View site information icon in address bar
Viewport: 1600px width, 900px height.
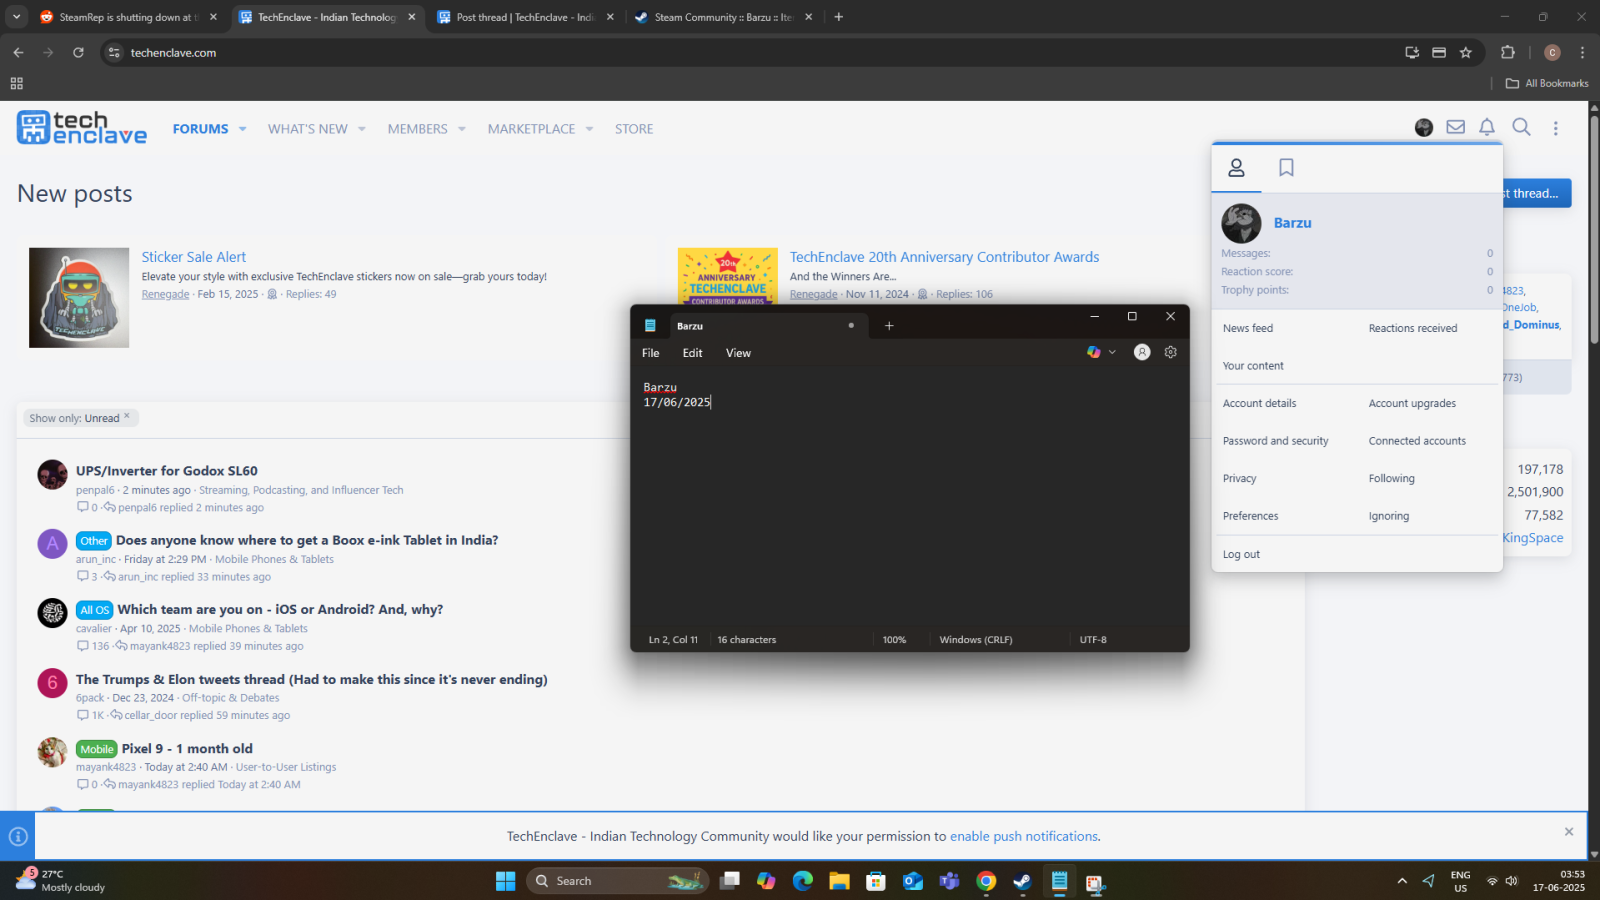(114, 53)
